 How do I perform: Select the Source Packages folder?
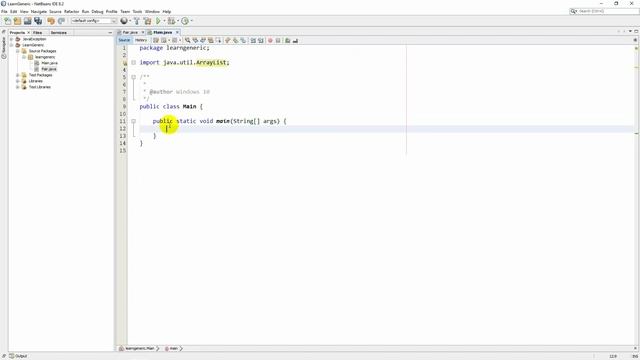(42, 51)
